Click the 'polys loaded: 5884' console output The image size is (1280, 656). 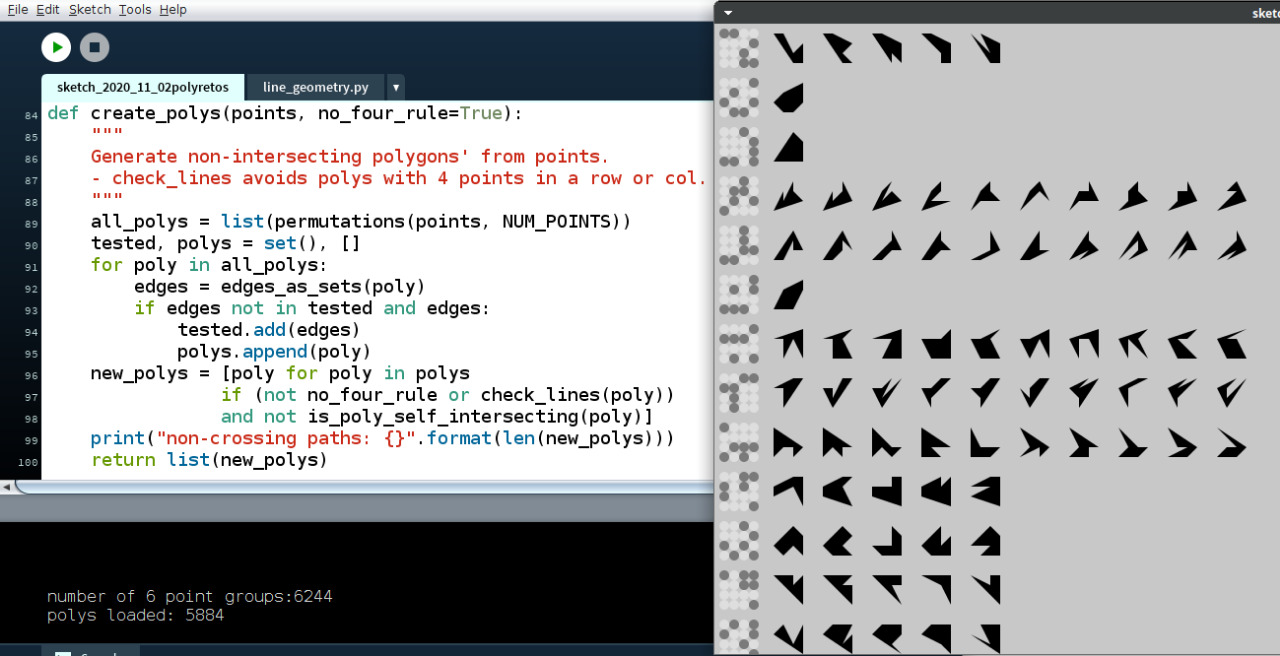point(135,615)
